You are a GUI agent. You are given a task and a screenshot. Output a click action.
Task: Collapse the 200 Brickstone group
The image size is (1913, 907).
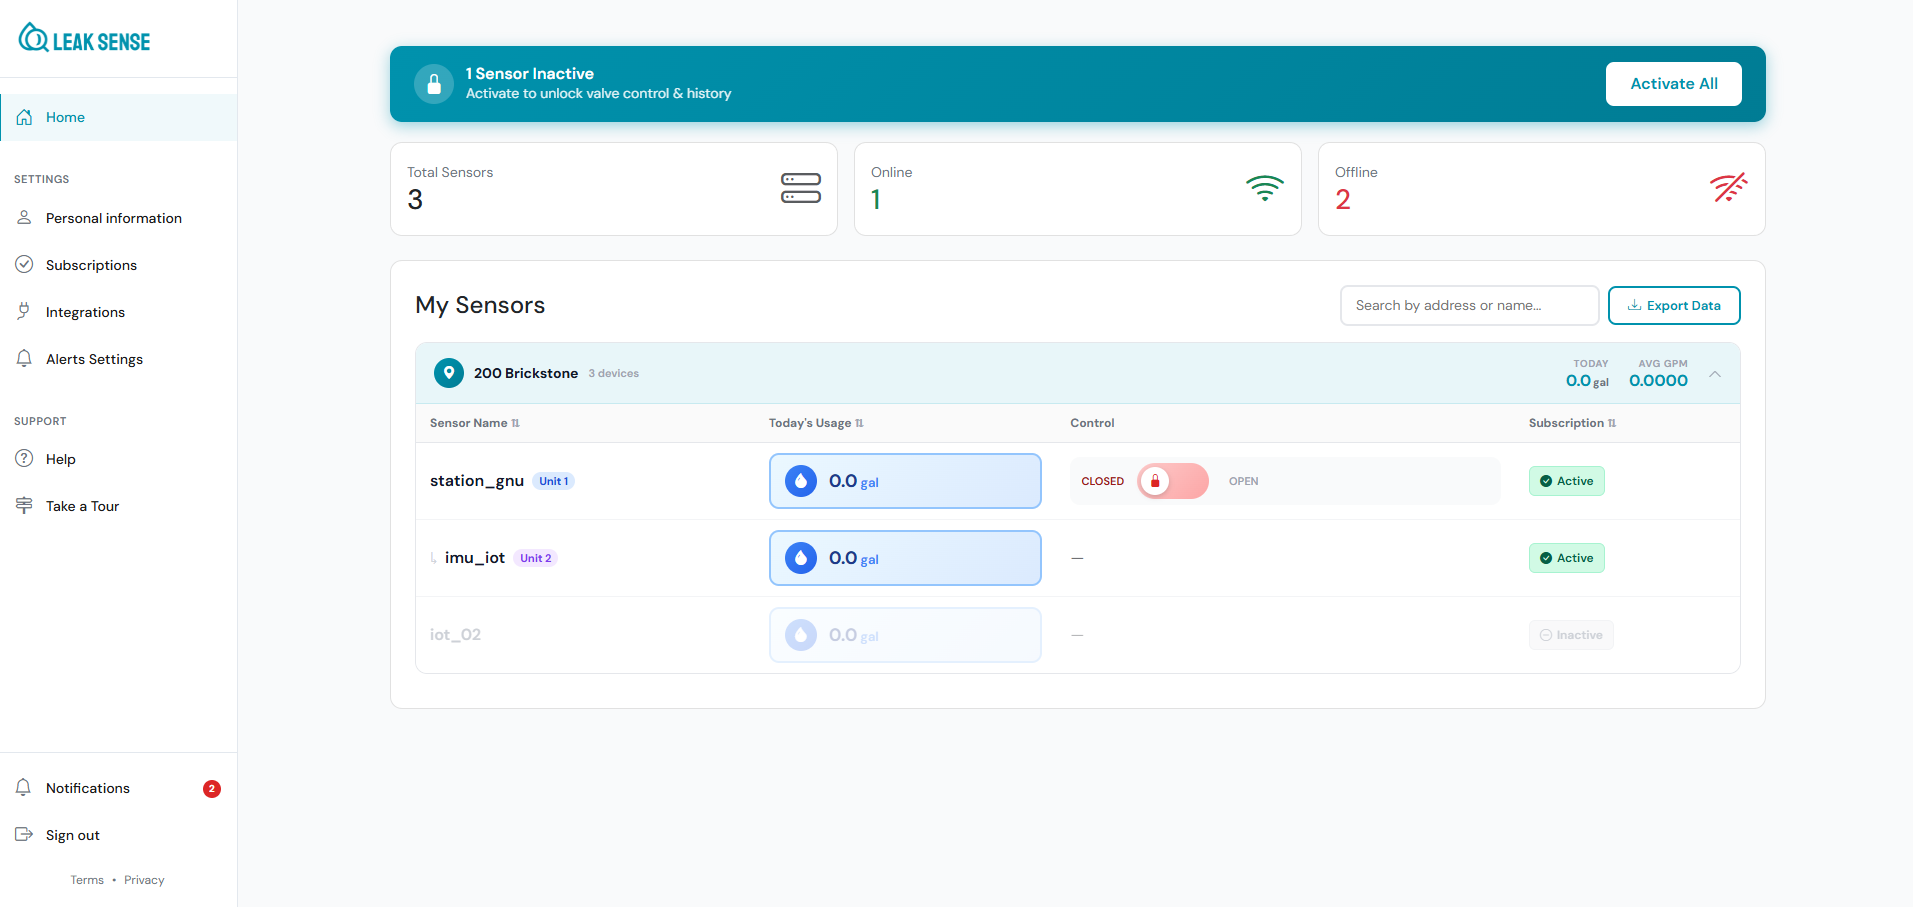coord(1715,374)
